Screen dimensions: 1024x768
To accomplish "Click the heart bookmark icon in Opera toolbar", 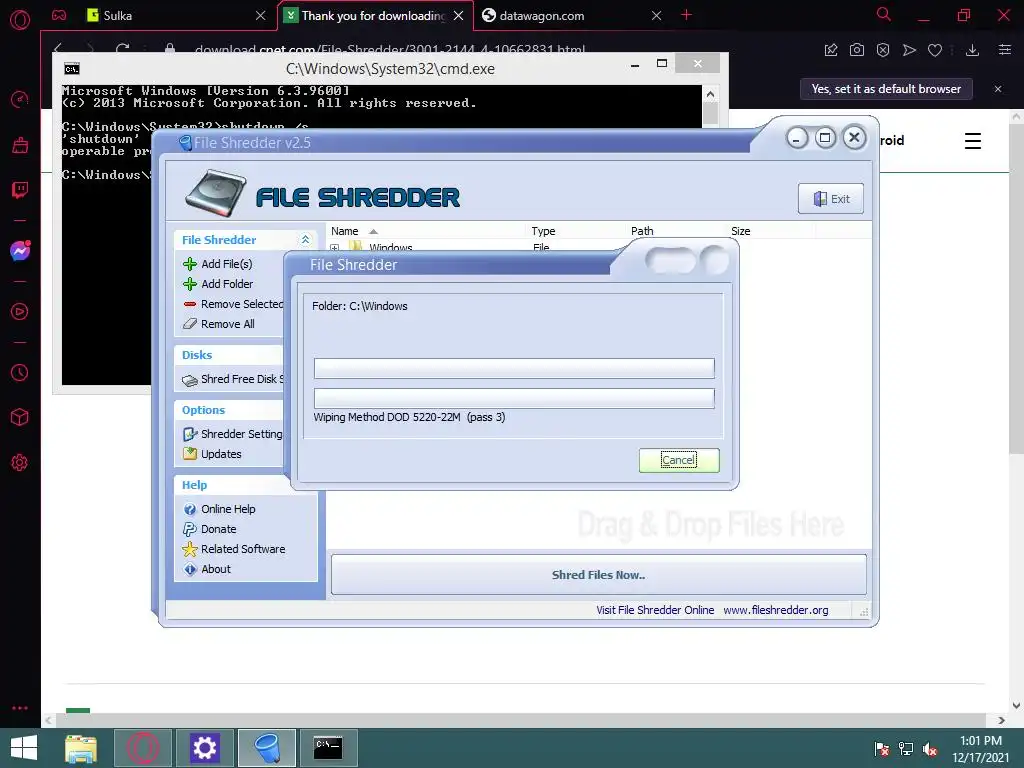I will 935,50.
